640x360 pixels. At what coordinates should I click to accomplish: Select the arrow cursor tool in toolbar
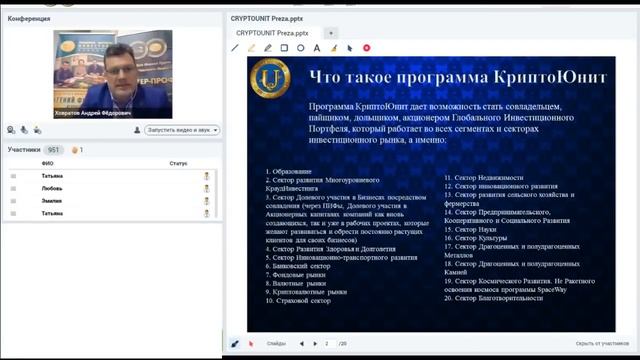[x=350, y=48]
